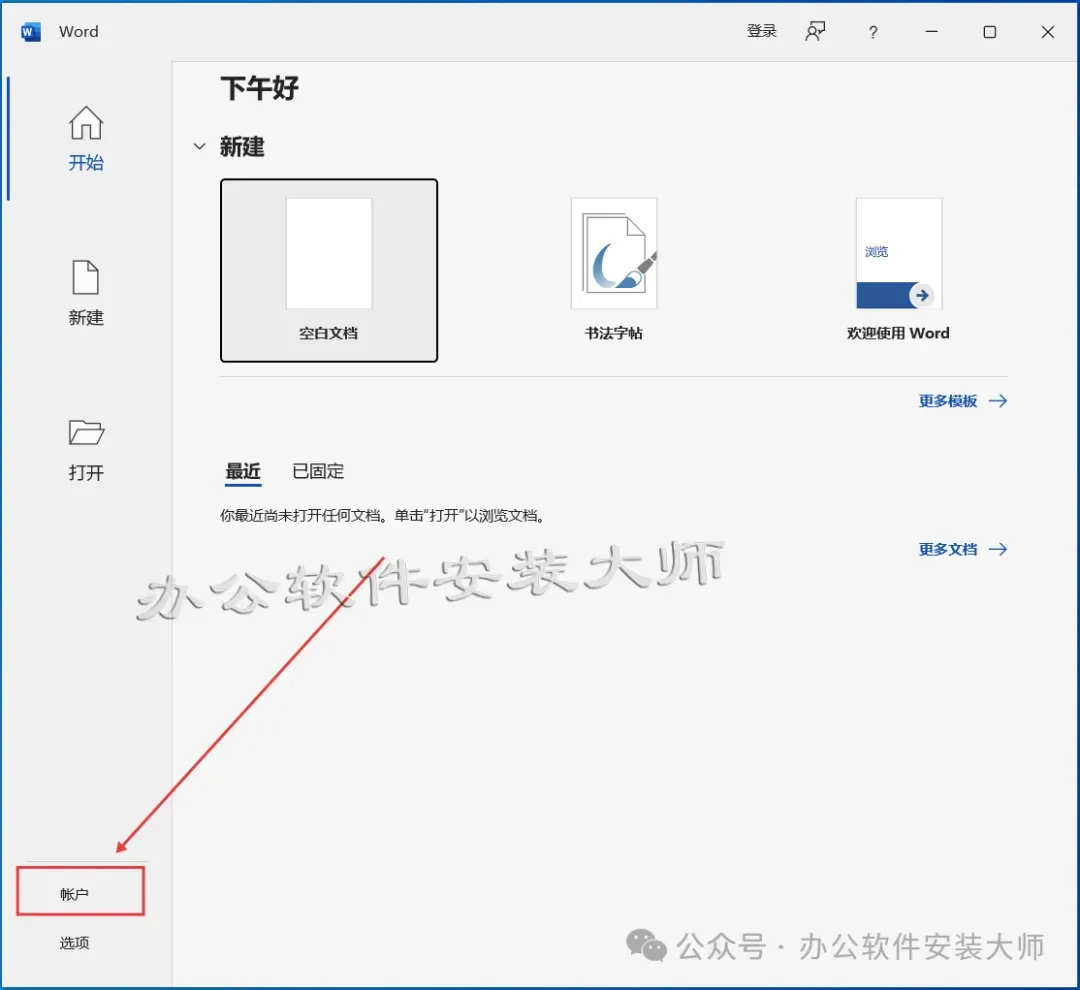Open 选项 options in sidebar

point(74,943)
